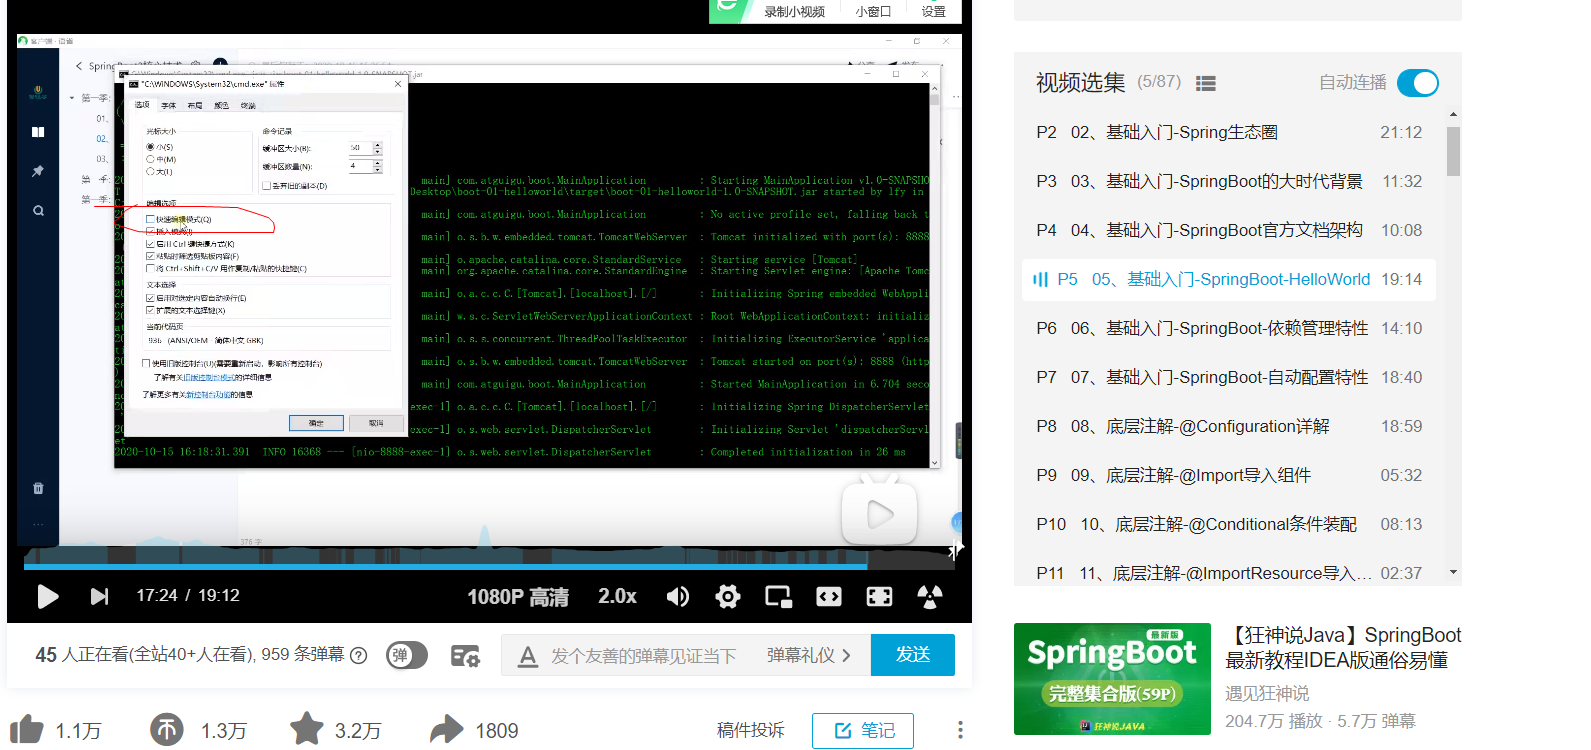1591x750 pixels.
Task: Increase 缓冲区数量 with stepper arrow
Action: 377,163
